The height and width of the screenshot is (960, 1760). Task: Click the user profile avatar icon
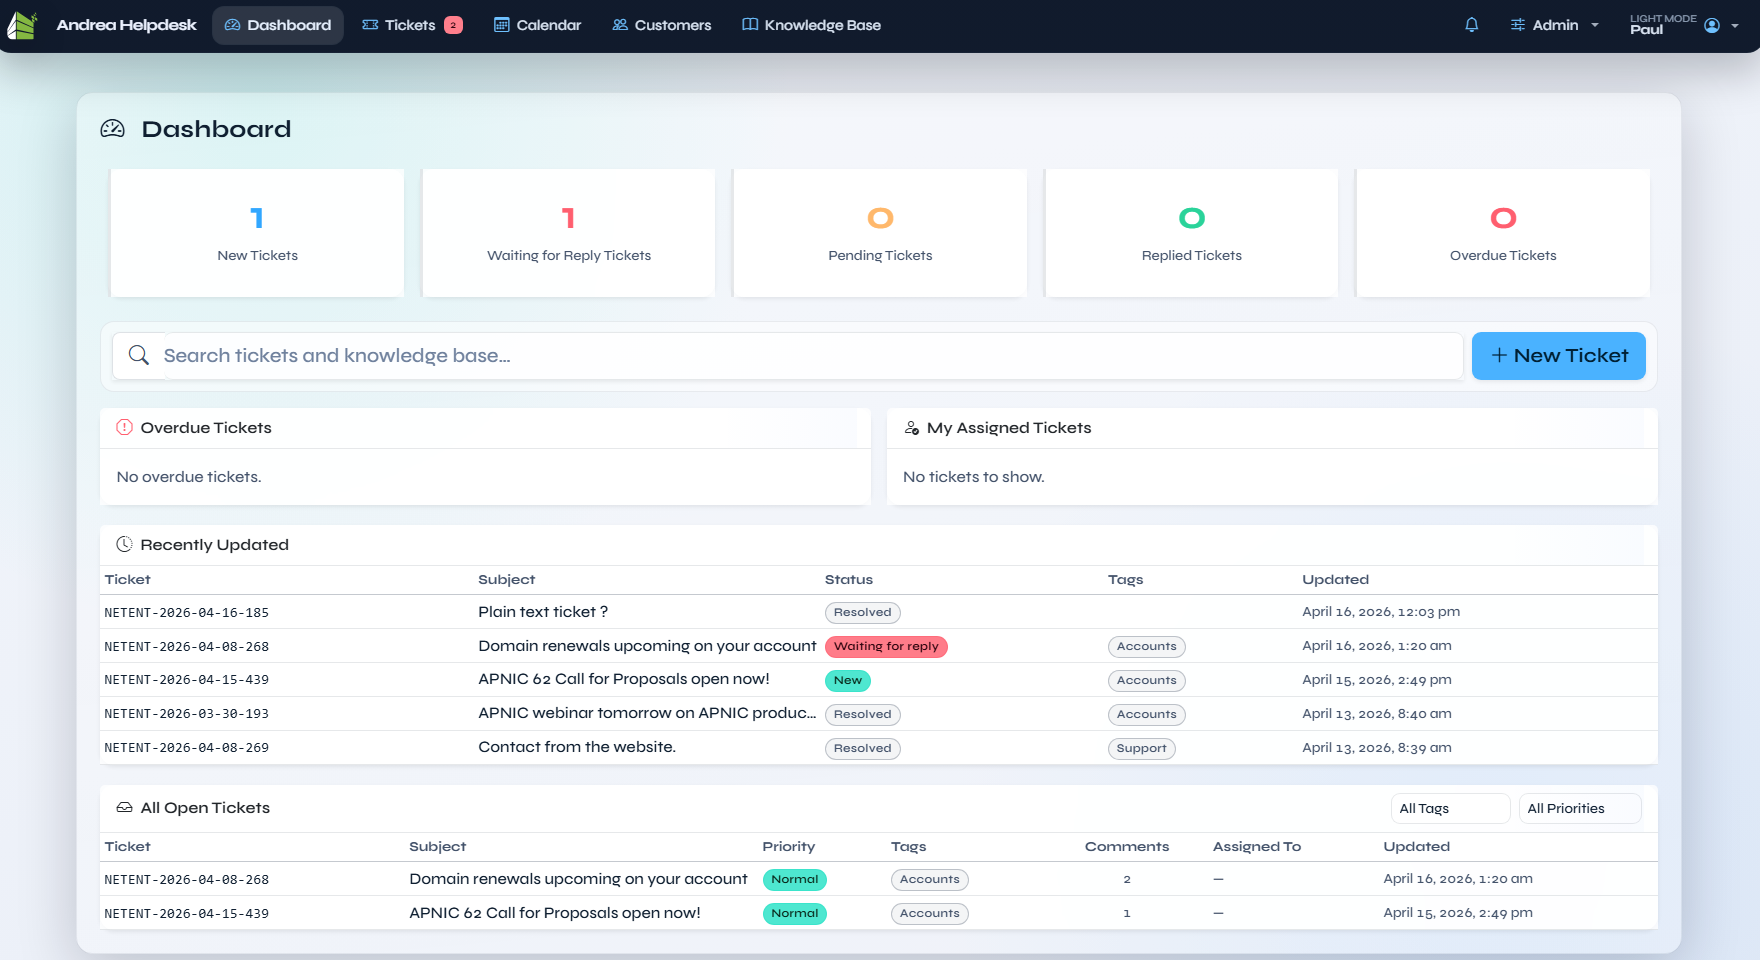1712,25
